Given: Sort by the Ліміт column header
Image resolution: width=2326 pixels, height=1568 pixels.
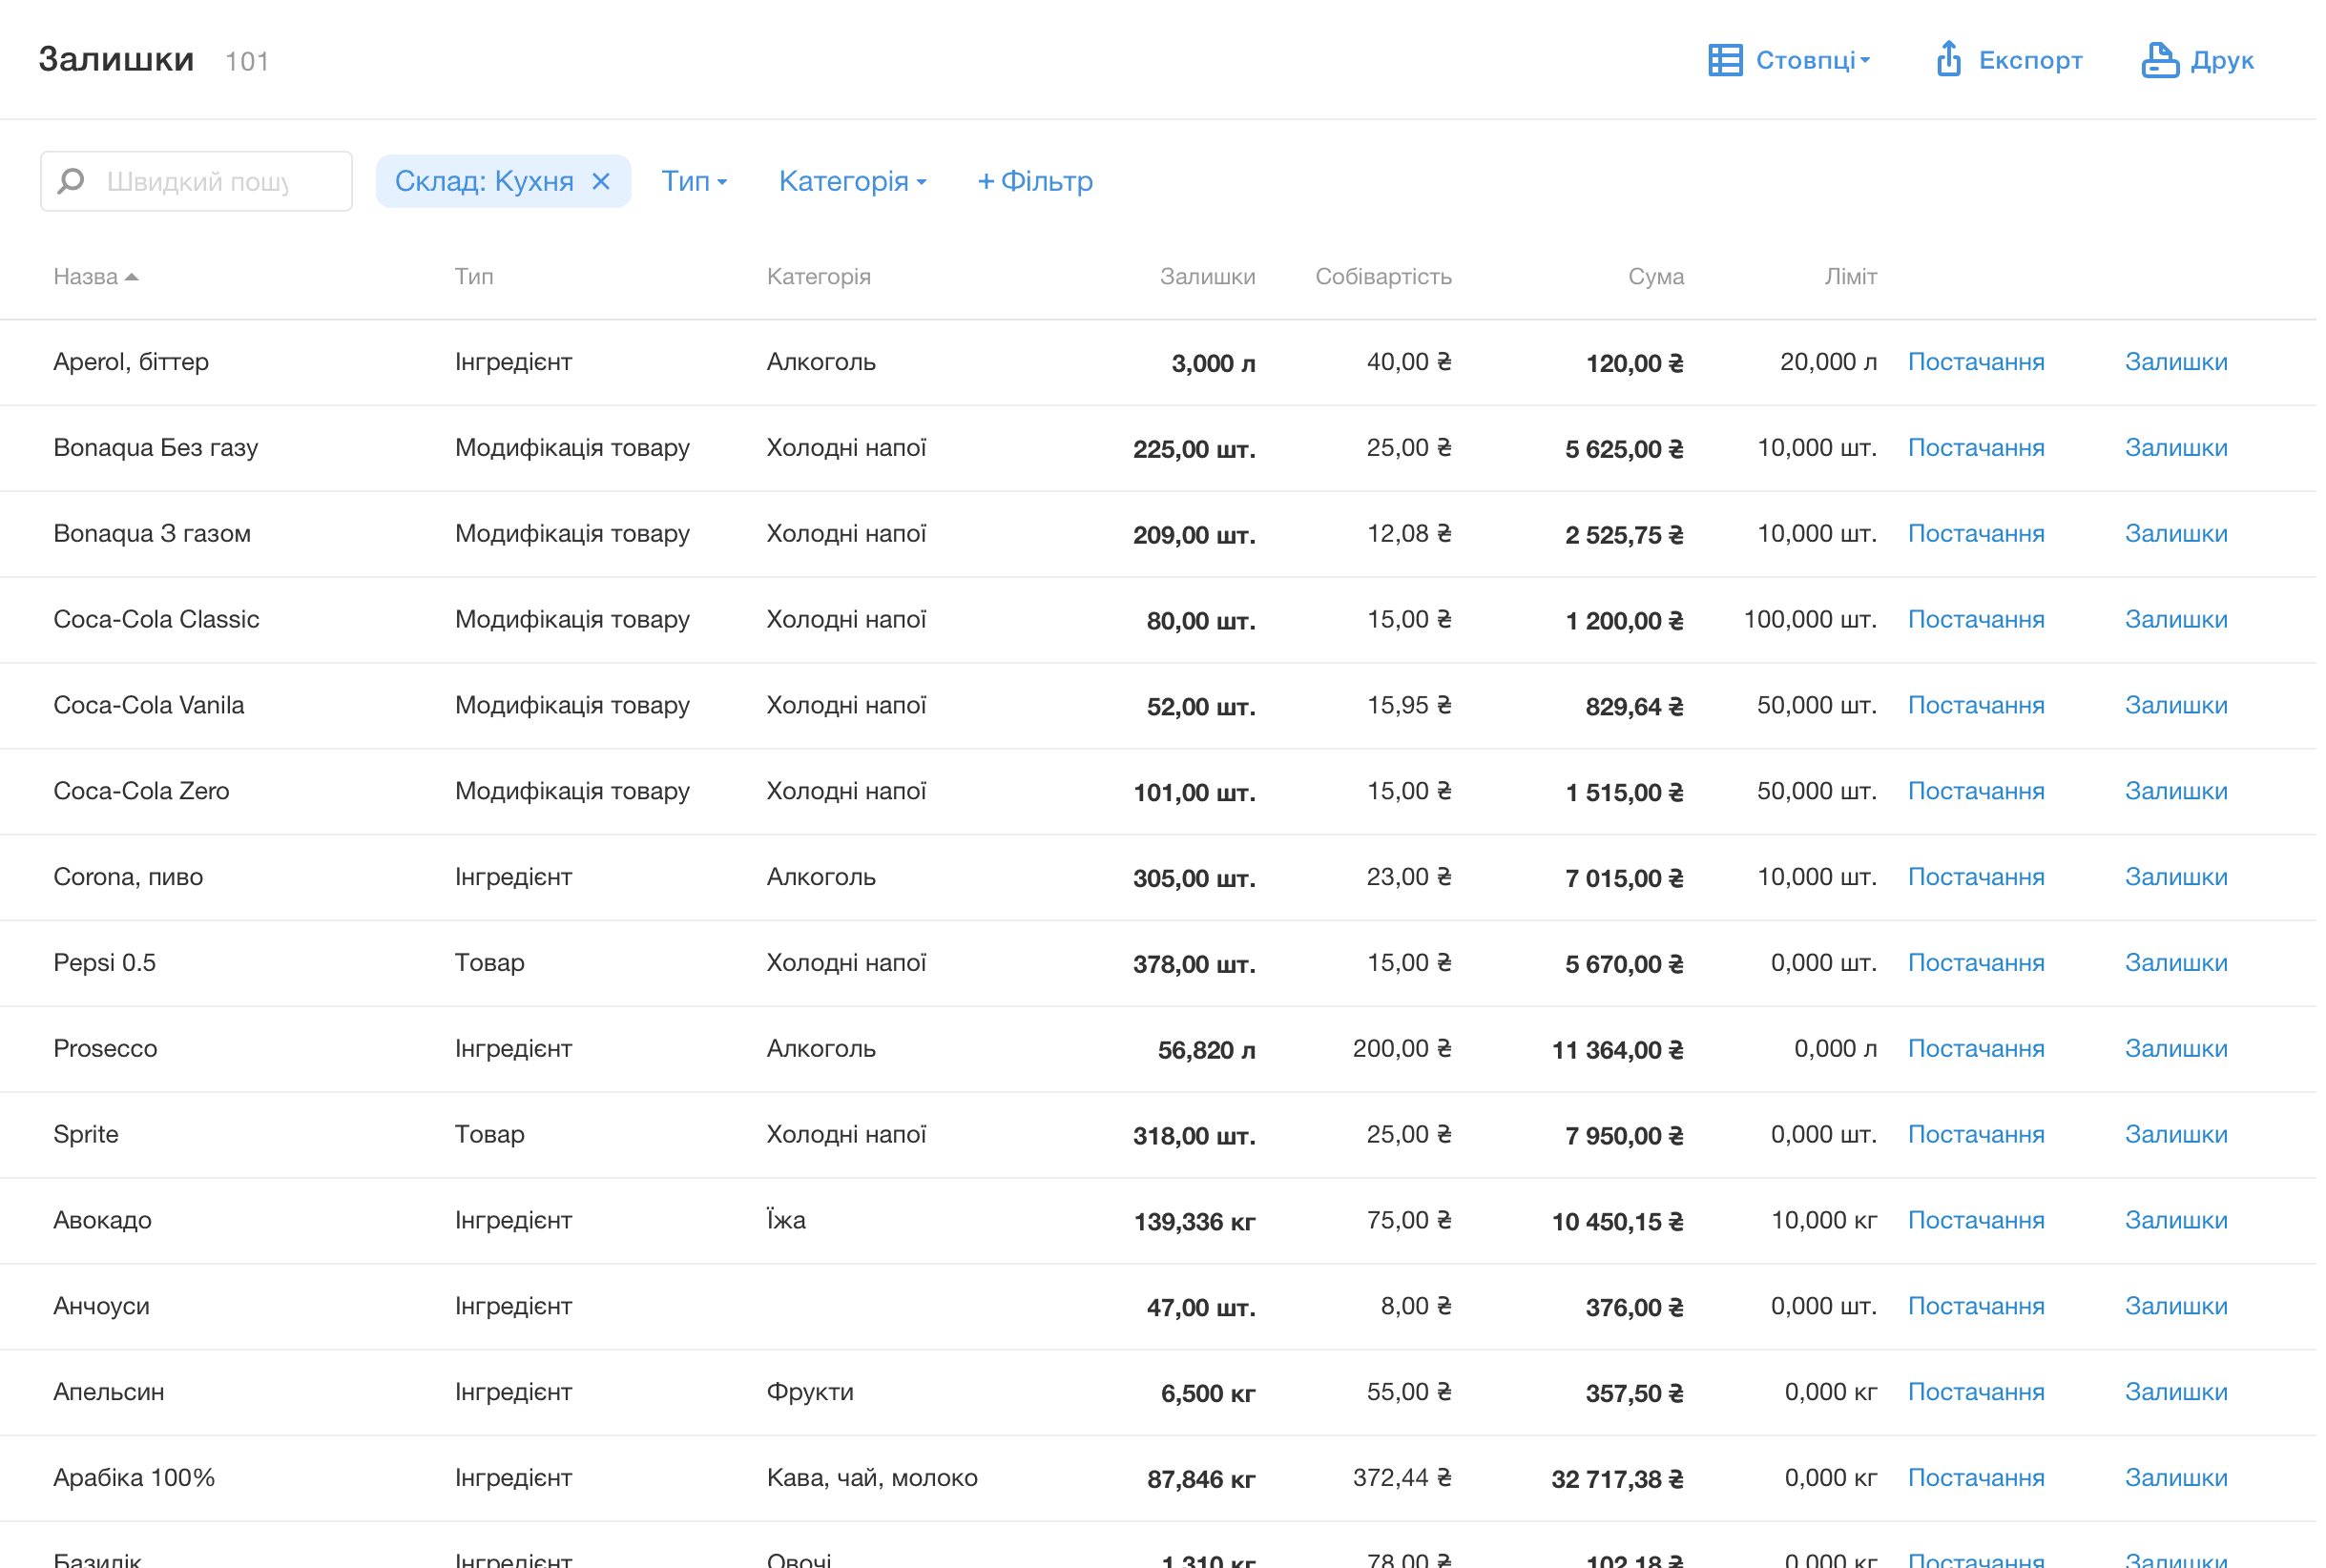Looking at the screenshot, I should [x=1849, y=276].
